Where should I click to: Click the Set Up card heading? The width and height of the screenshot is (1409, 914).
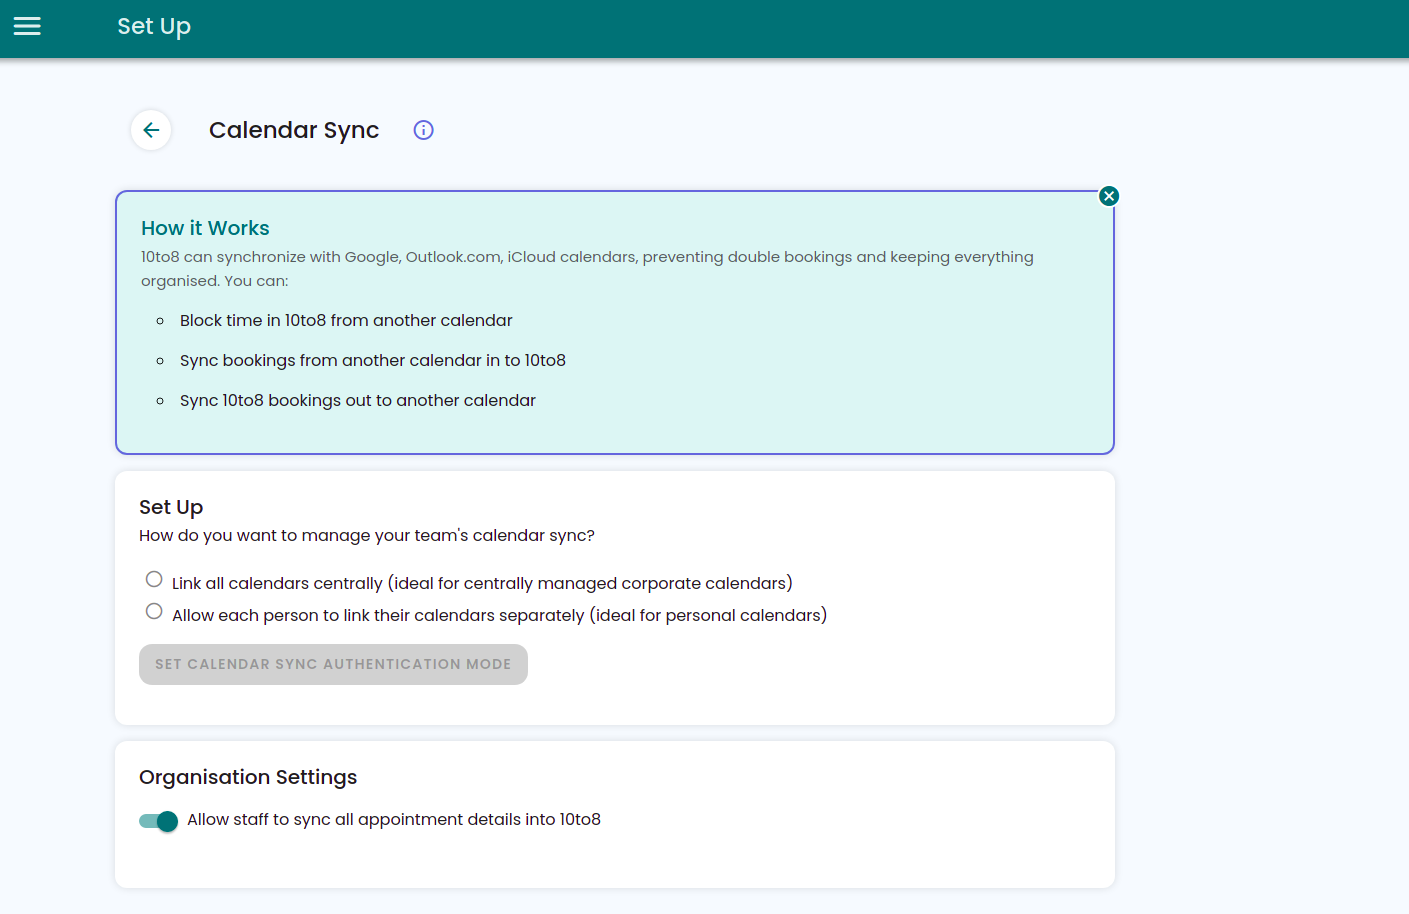(x=171, y=507)
